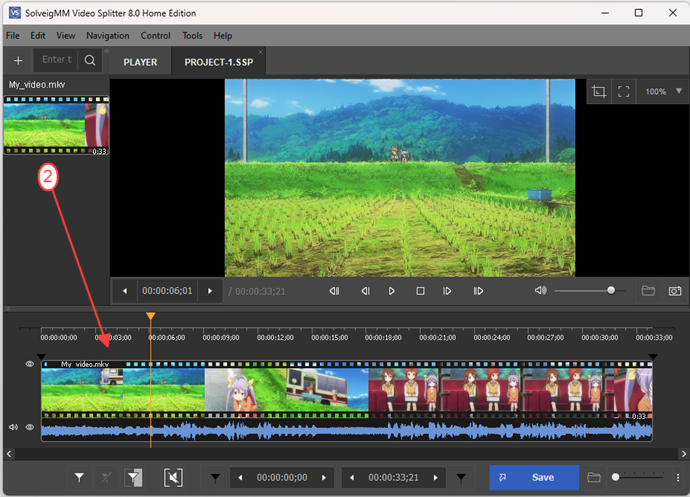This screenshot has height=497, width=690.
Task: Open the View menu
Action: 66,36
